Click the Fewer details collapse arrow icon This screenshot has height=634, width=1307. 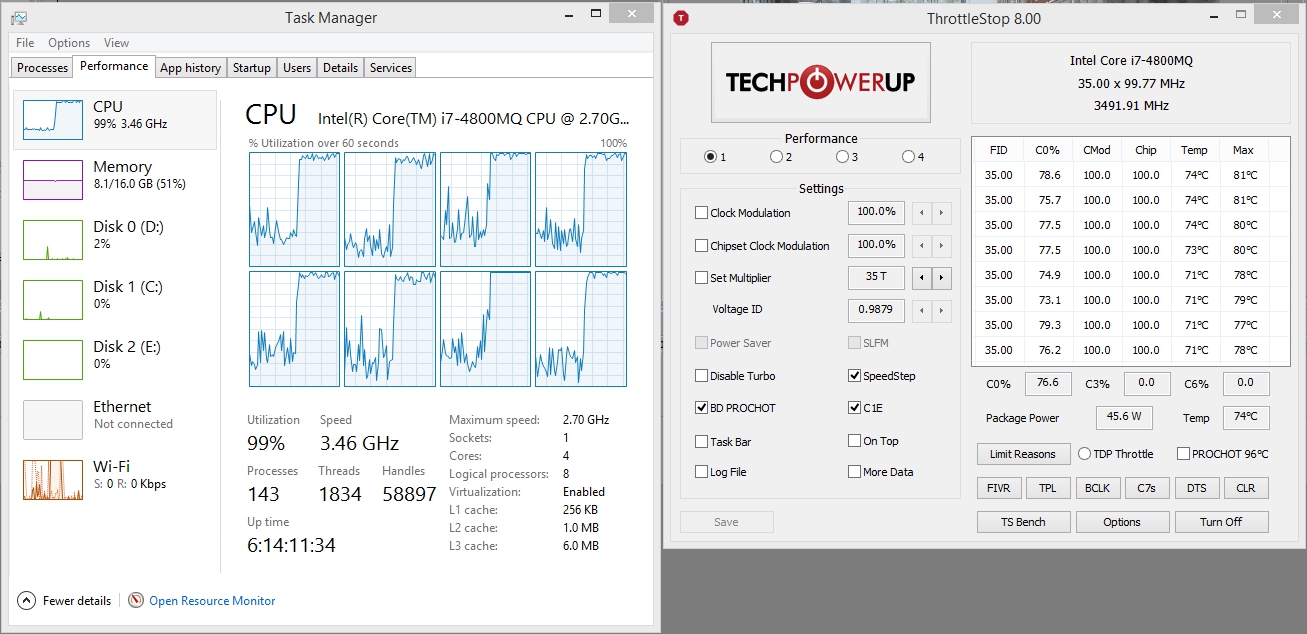click(26, 601)
